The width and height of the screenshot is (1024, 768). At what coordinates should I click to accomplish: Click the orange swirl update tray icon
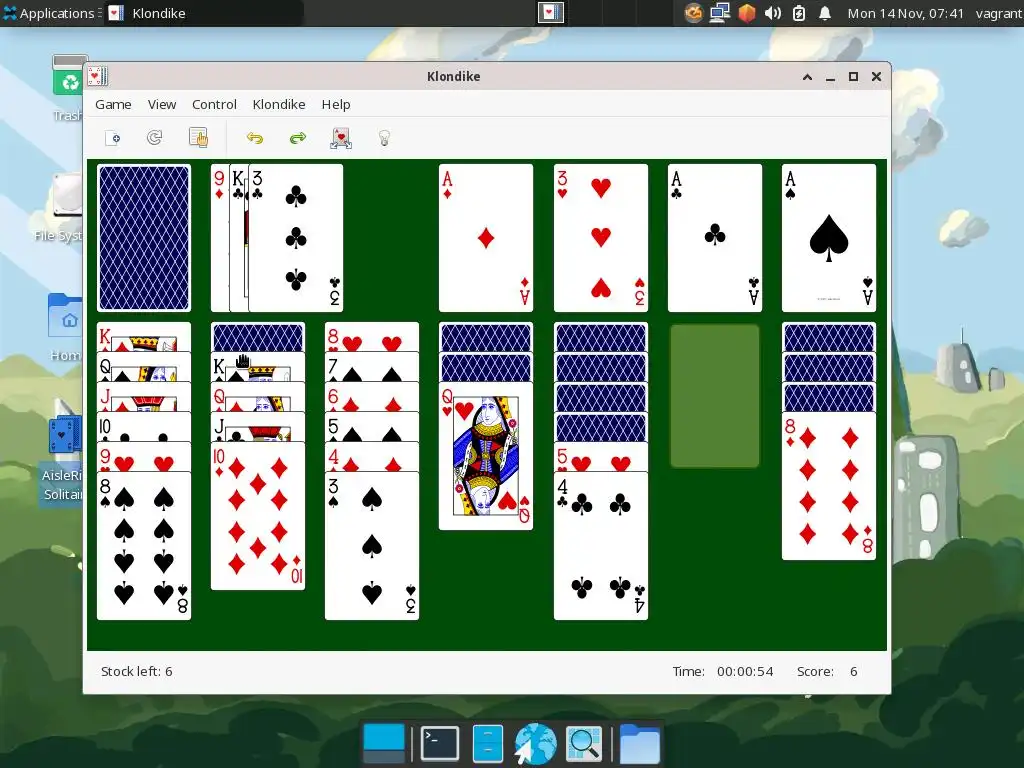694,13
